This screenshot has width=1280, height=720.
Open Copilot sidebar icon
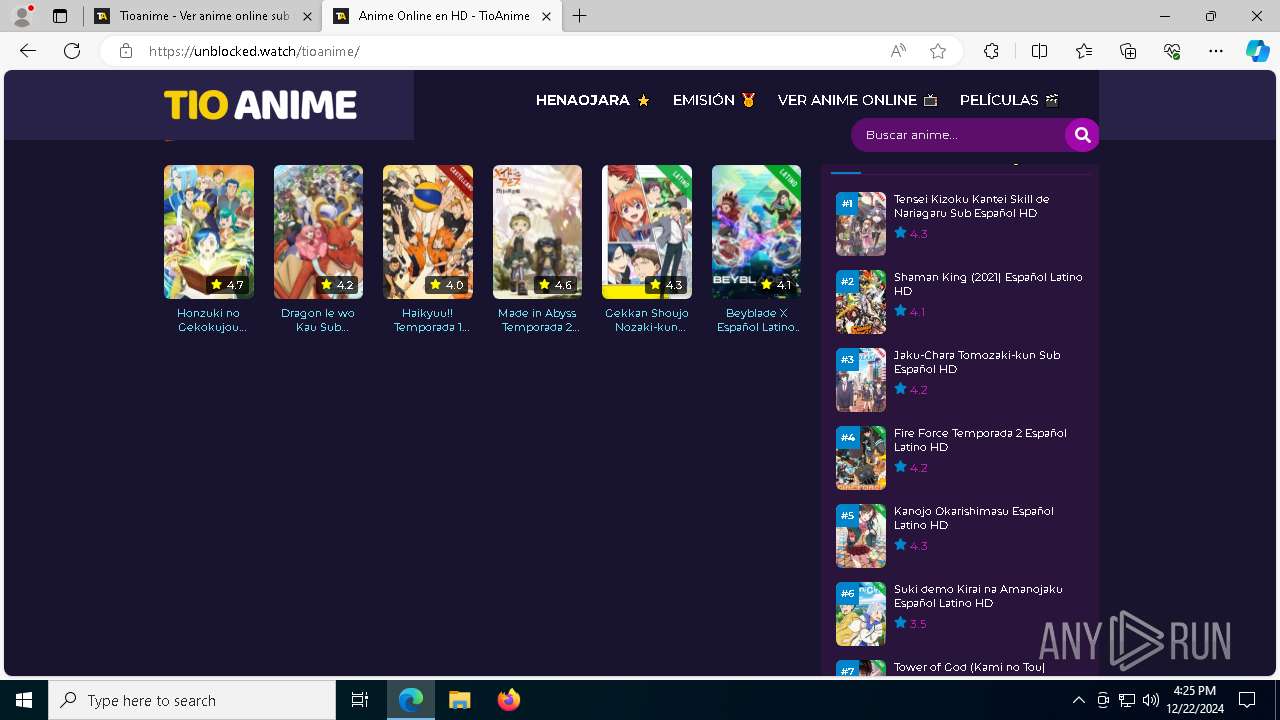pos(1258,51)
